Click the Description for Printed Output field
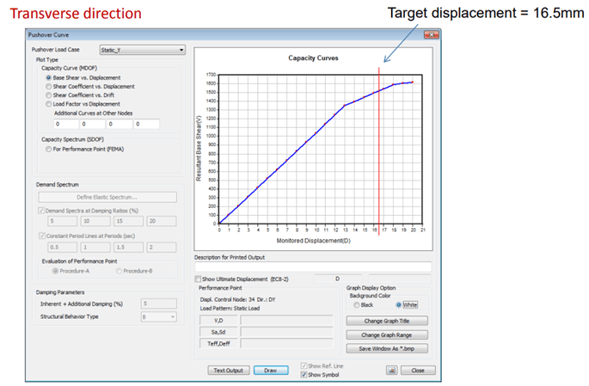Screen dimensions: 589x386 pyautogui.click(x=313, y=267)
